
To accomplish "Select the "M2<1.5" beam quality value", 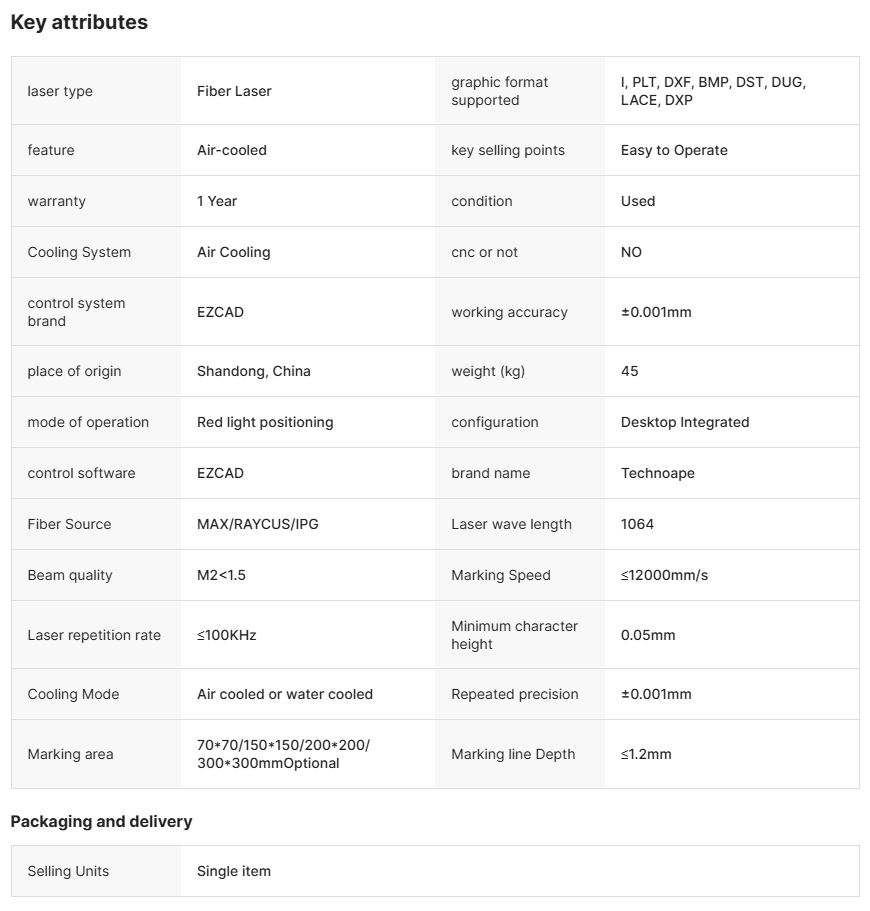I will (x=221, y=575).
